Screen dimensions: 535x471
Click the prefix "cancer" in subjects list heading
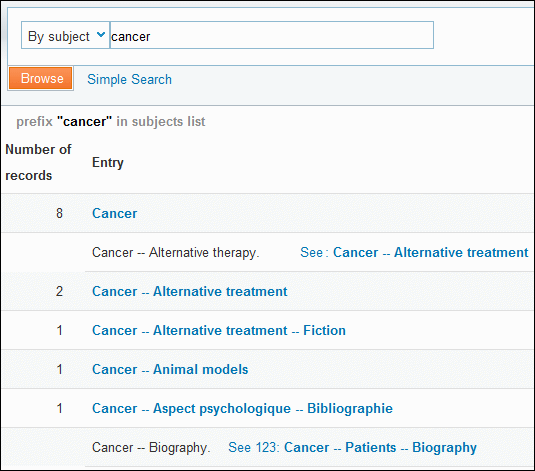[111, 122]
